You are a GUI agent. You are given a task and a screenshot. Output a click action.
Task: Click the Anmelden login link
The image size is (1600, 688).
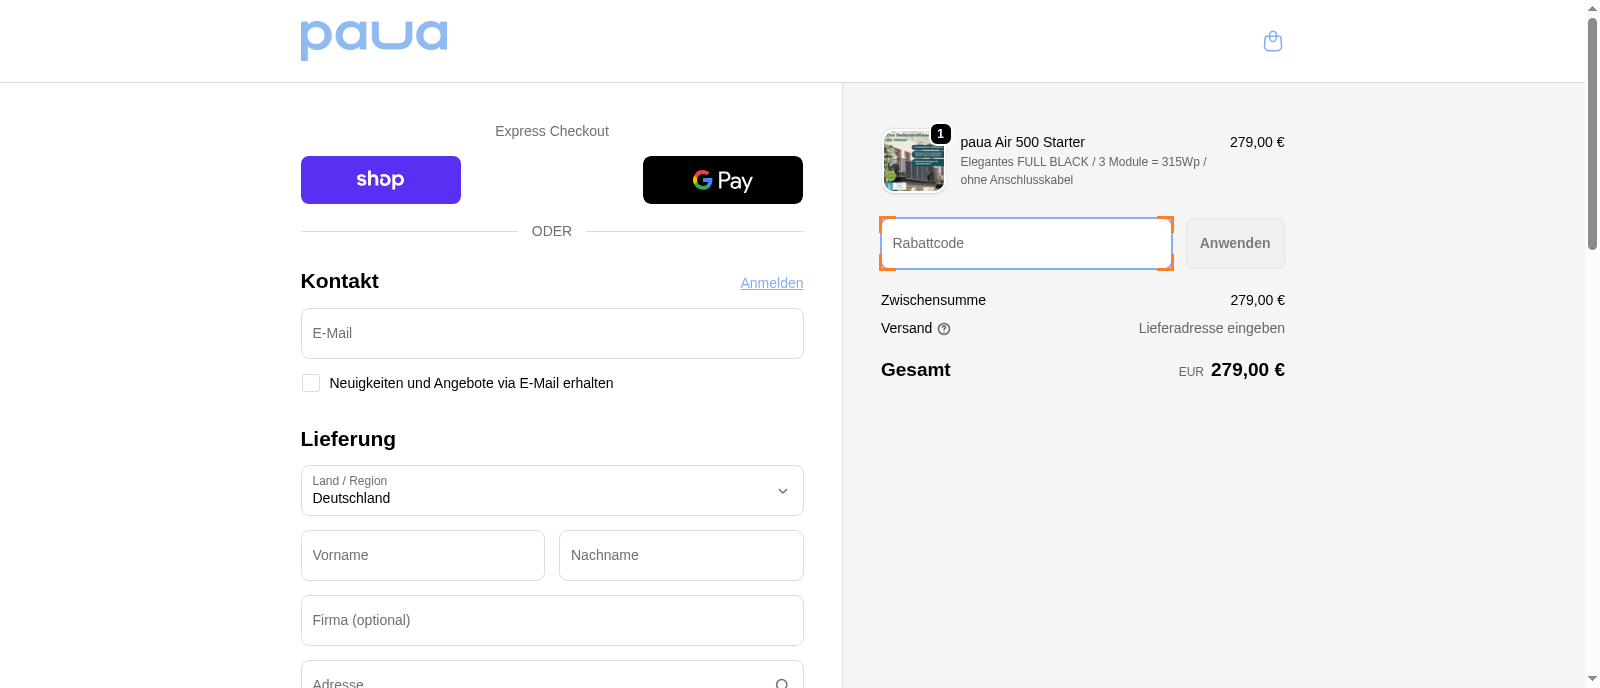[x=771, y=283]
